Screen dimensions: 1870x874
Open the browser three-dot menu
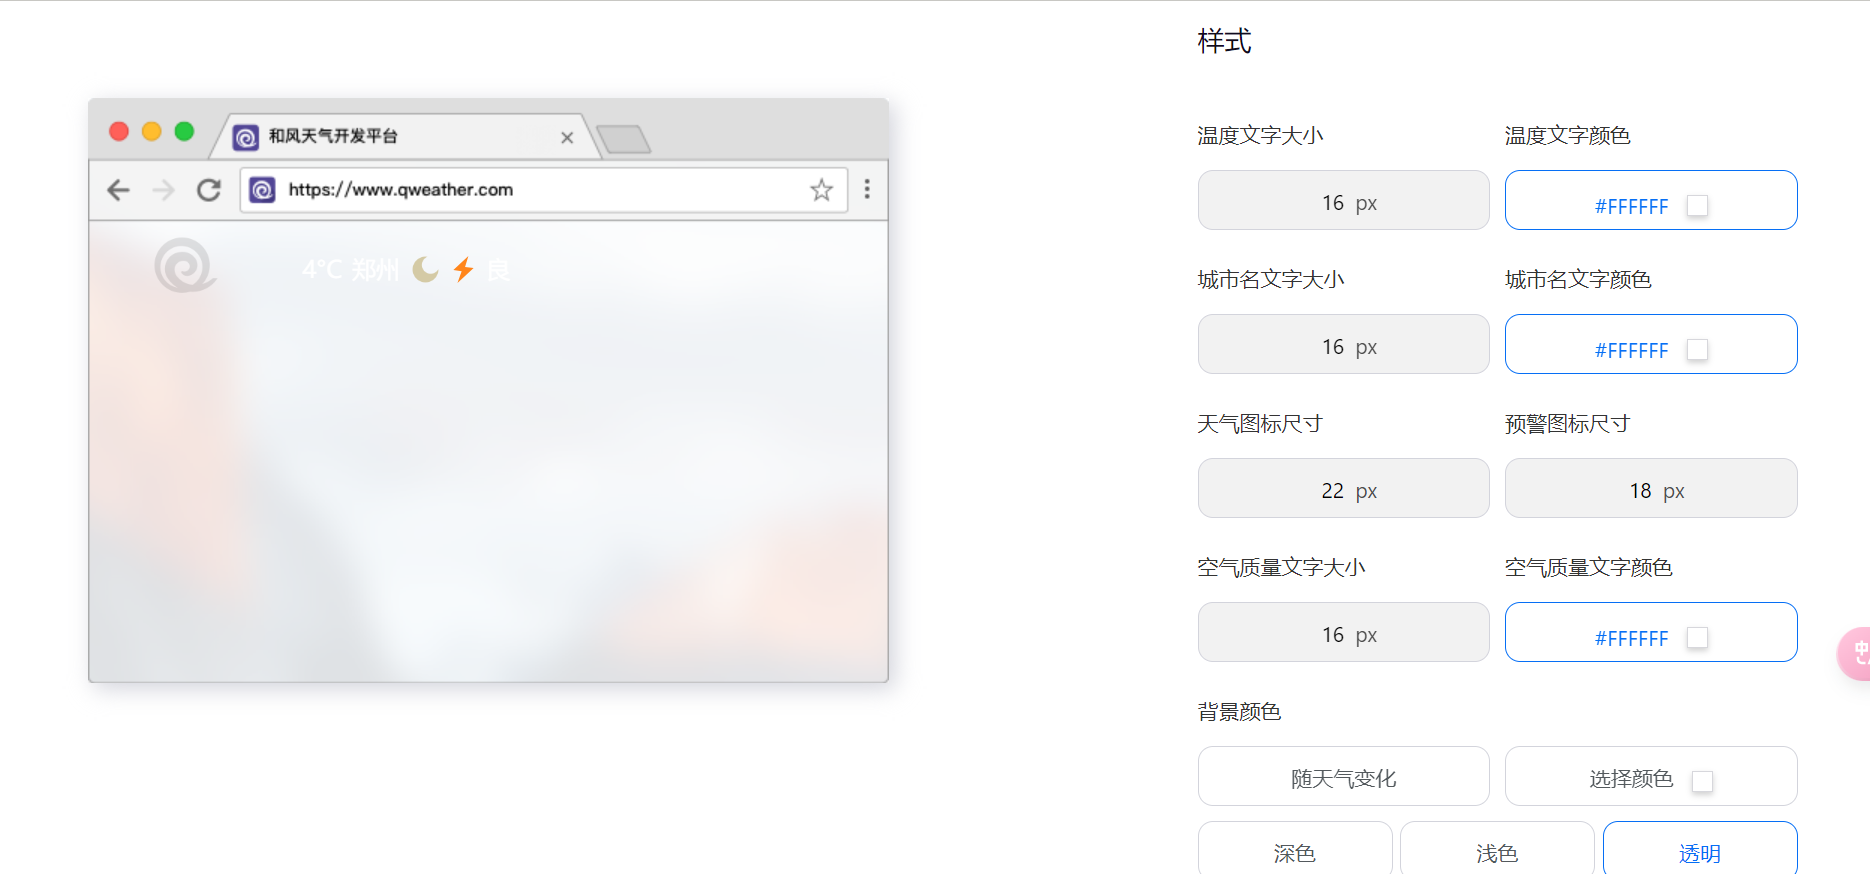click(x=867, y=189)
